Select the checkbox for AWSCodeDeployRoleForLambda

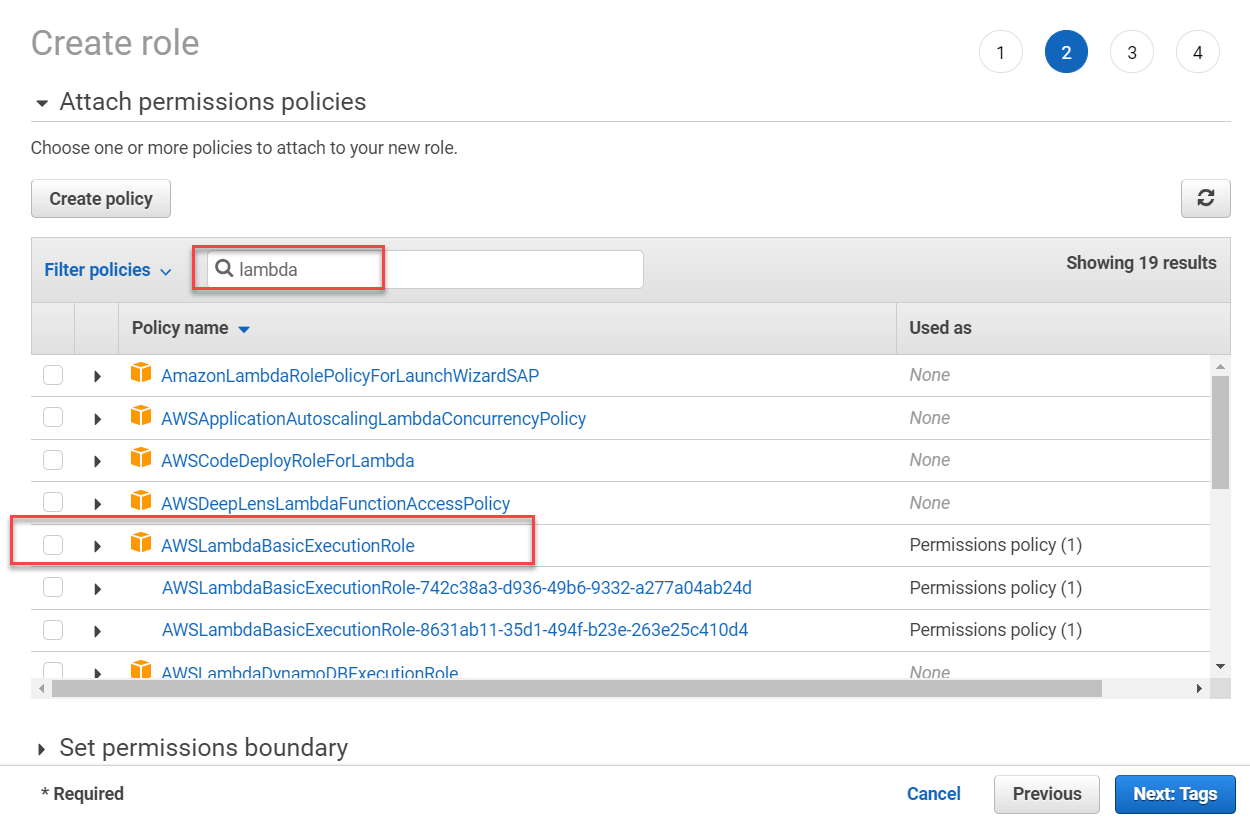click(52, 459)
